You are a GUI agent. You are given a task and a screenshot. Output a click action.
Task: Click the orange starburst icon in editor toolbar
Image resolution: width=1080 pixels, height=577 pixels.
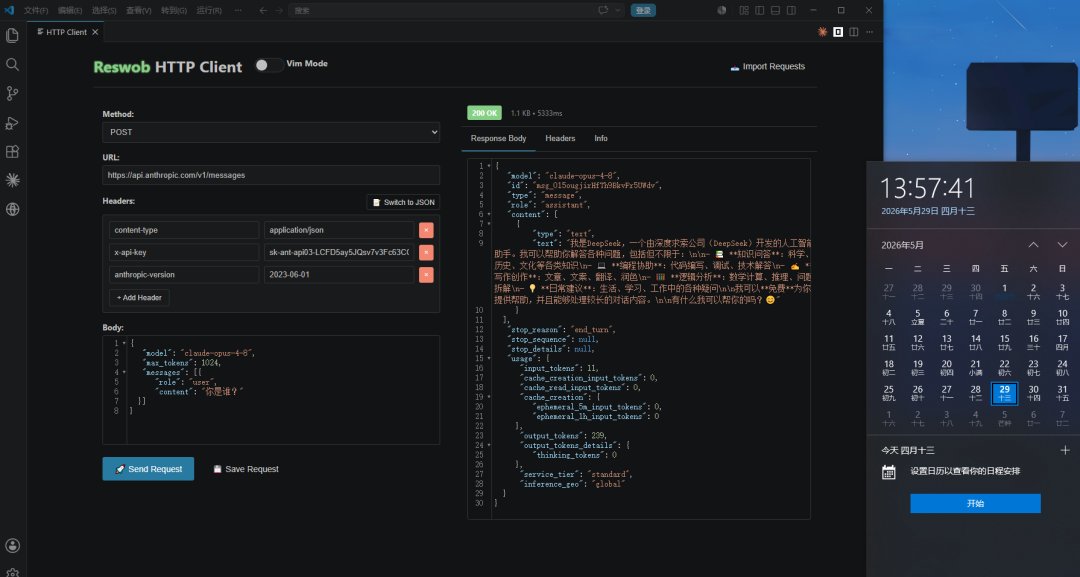pos(822,32)
